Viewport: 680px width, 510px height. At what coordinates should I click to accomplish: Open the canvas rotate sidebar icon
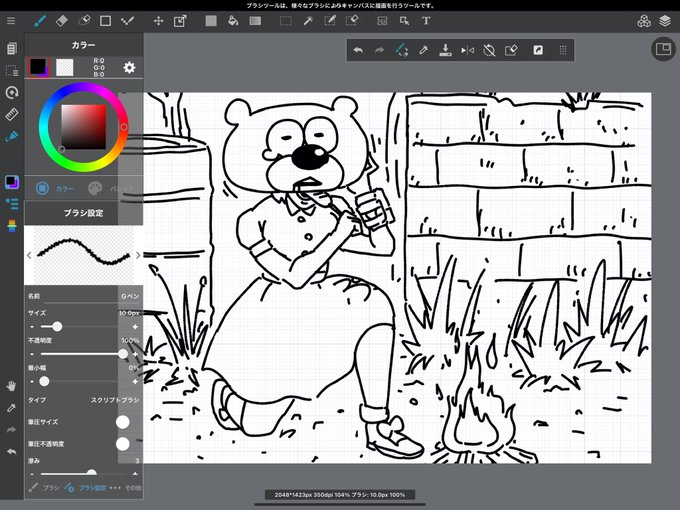(x=12, y=92)
